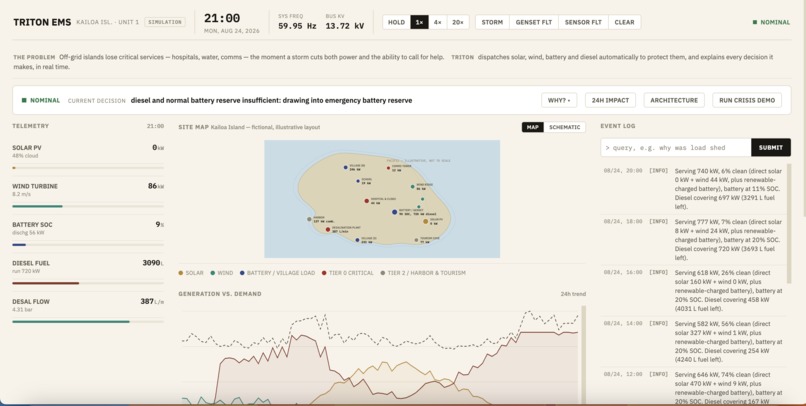Image resolution: width=806 pixels, height=406 pixels.
Task: Set simulation speed to 1x
Action: click(419, 22)
